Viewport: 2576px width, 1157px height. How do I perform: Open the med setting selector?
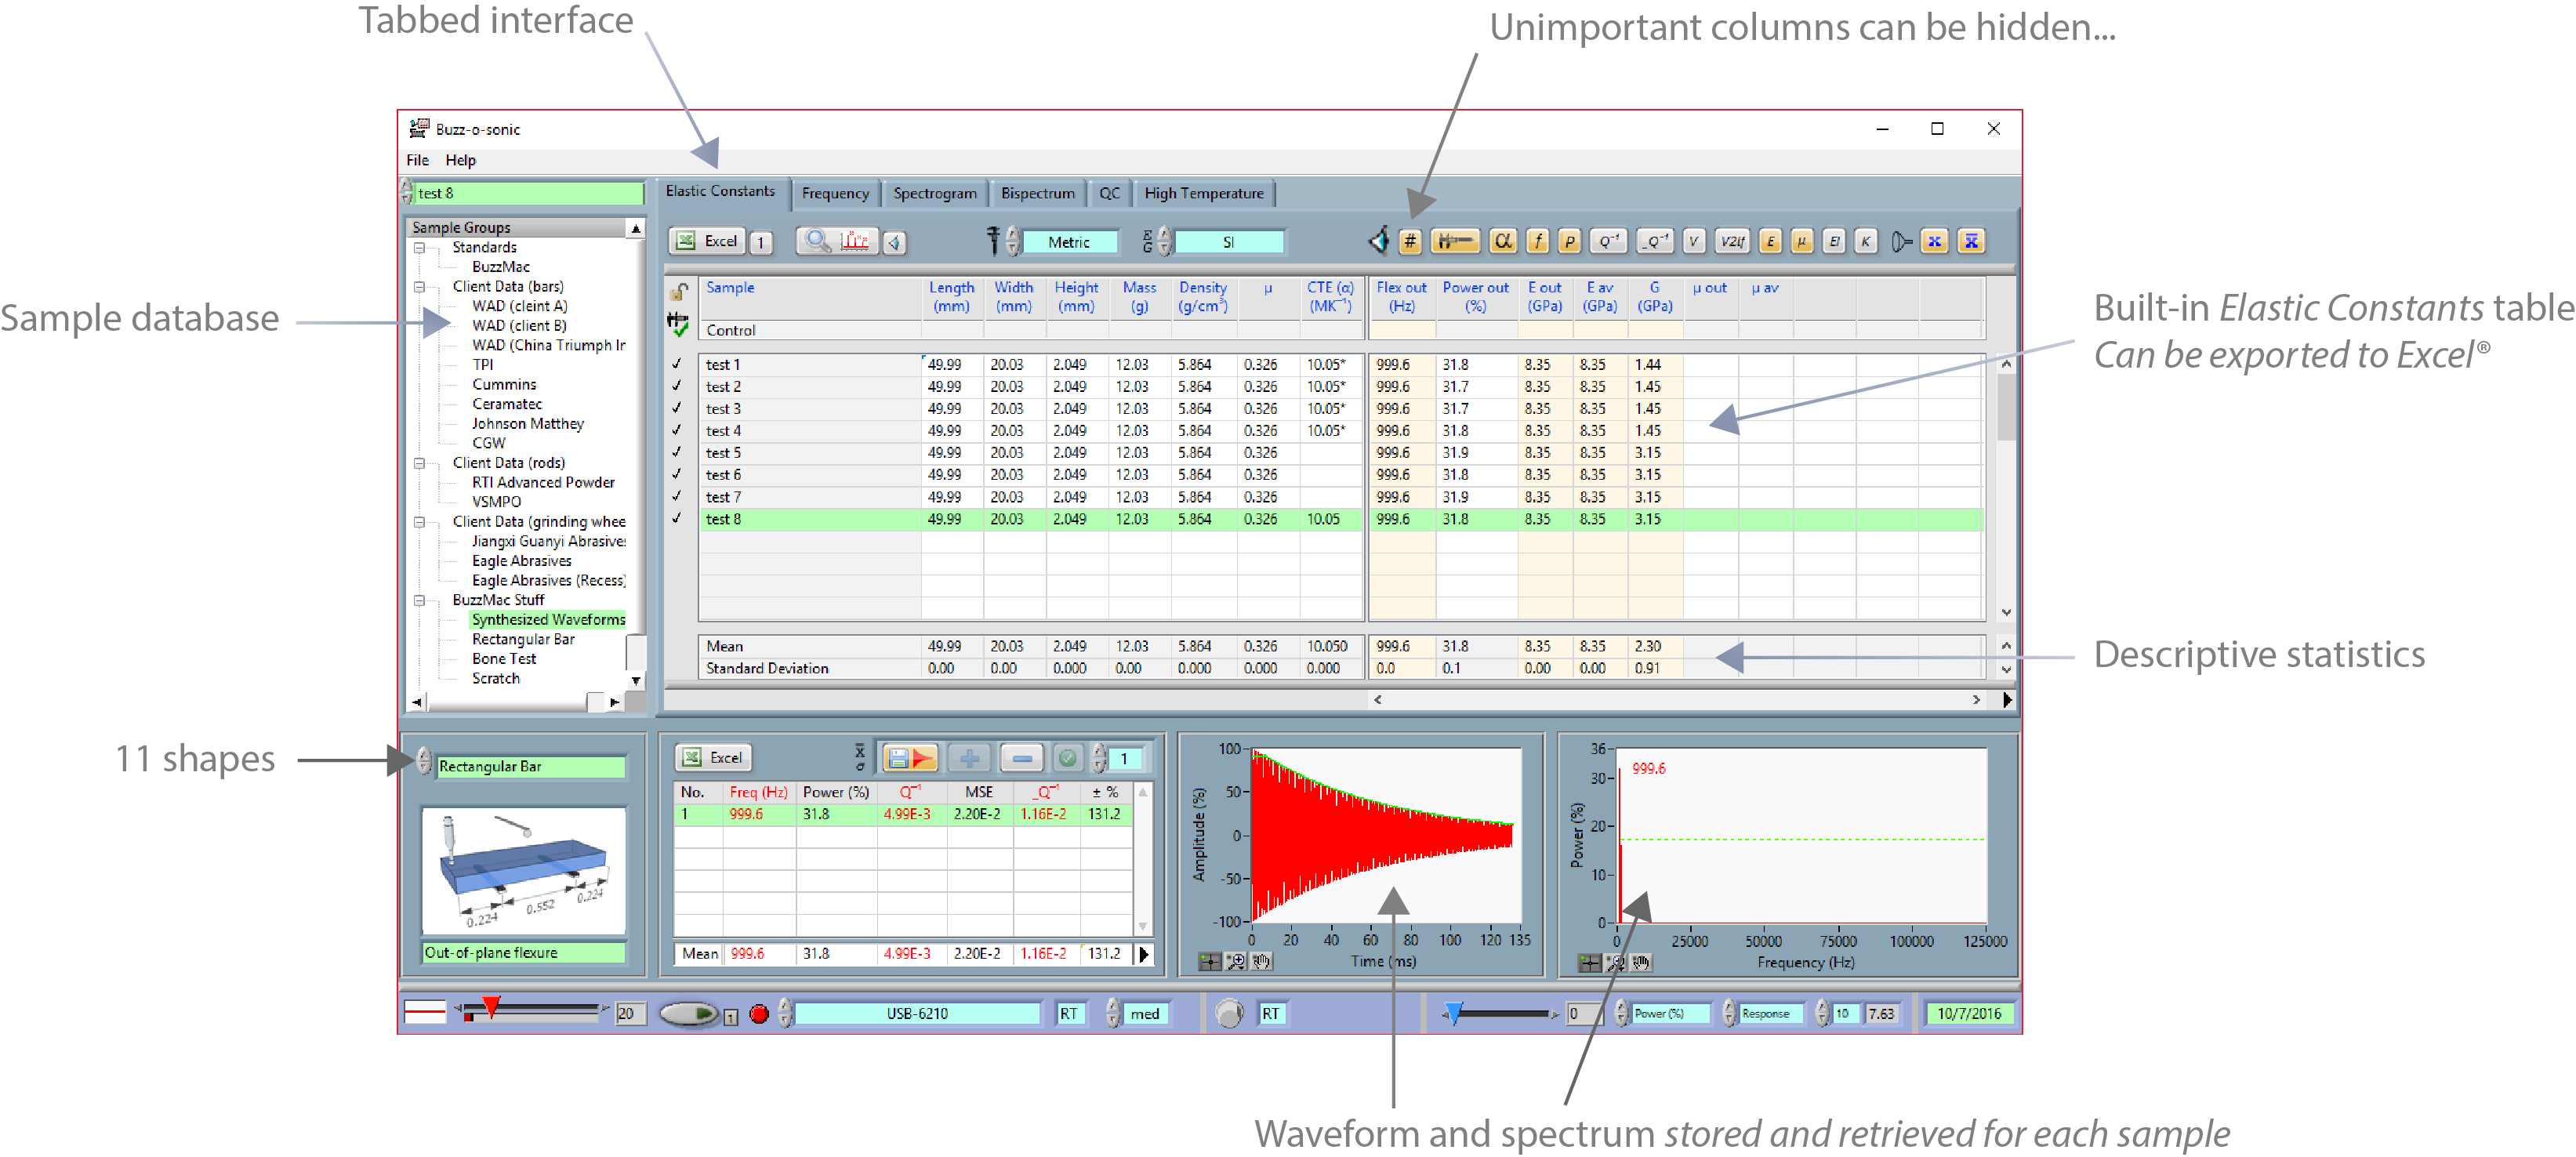[1145, 1014]
